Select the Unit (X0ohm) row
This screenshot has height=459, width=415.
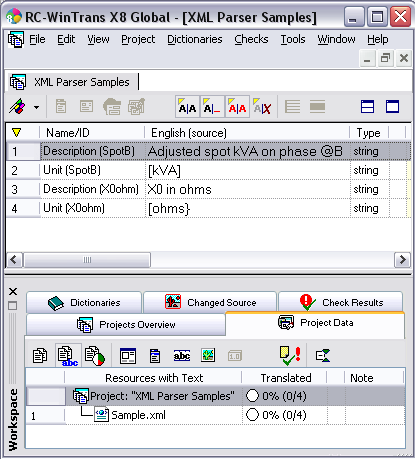coord(208,208)
